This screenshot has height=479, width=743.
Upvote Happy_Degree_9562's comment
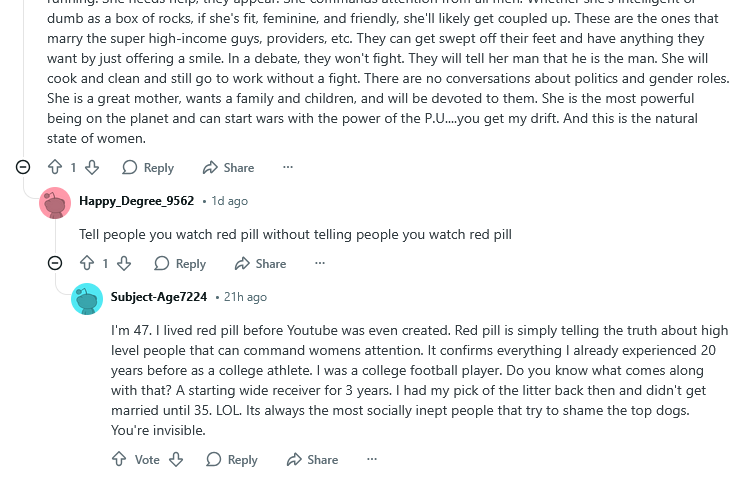(87, 263)
